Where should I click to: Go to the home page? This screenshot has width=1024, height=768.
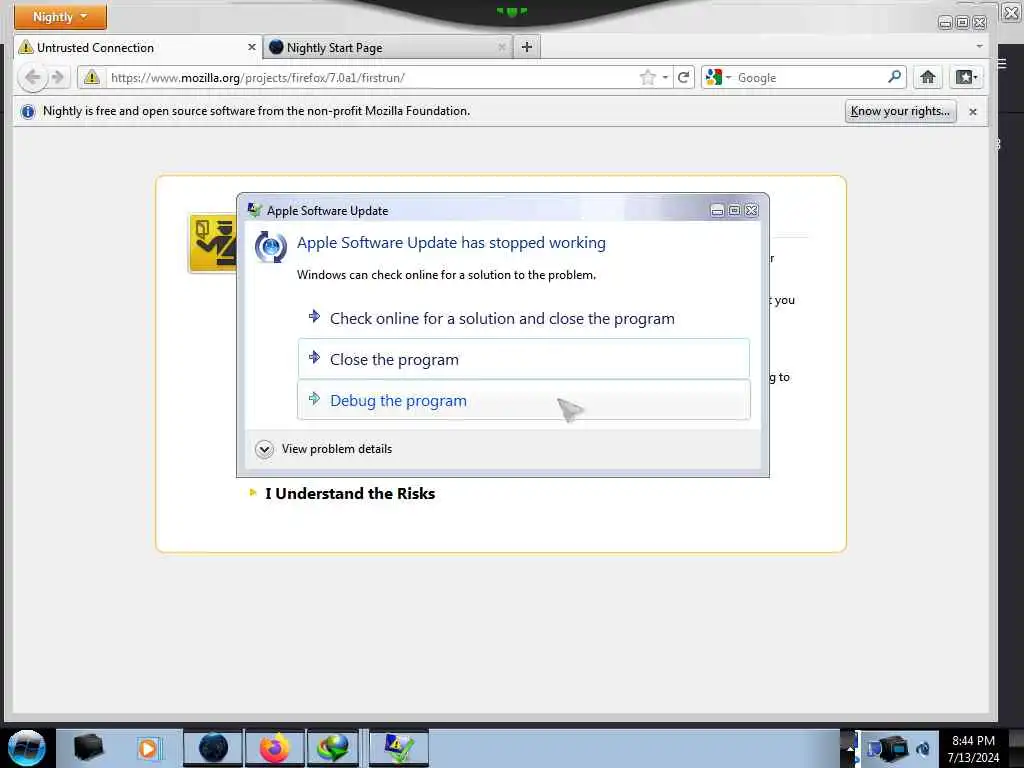927,77
